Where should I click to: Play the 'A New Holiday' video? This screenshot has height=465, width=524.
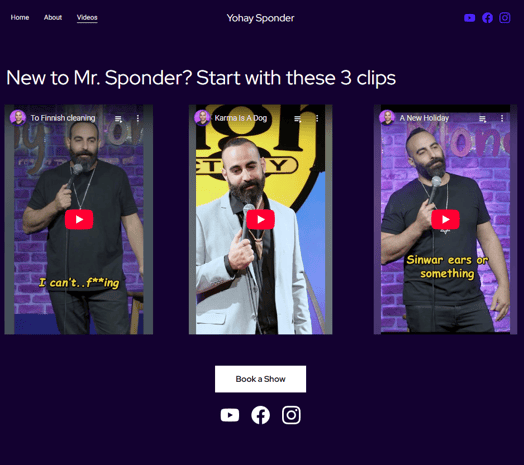point(445,219)
